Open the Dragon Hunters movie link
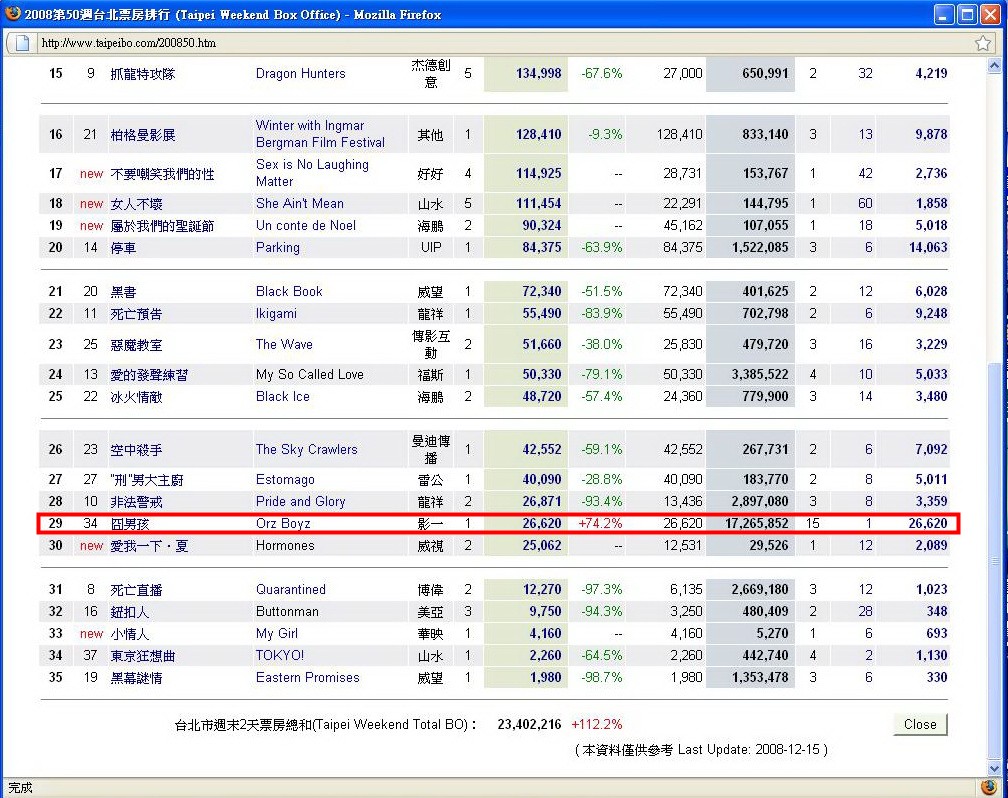Image resolution: width=1008 pixels, height=798 pixels. point(300,73)
